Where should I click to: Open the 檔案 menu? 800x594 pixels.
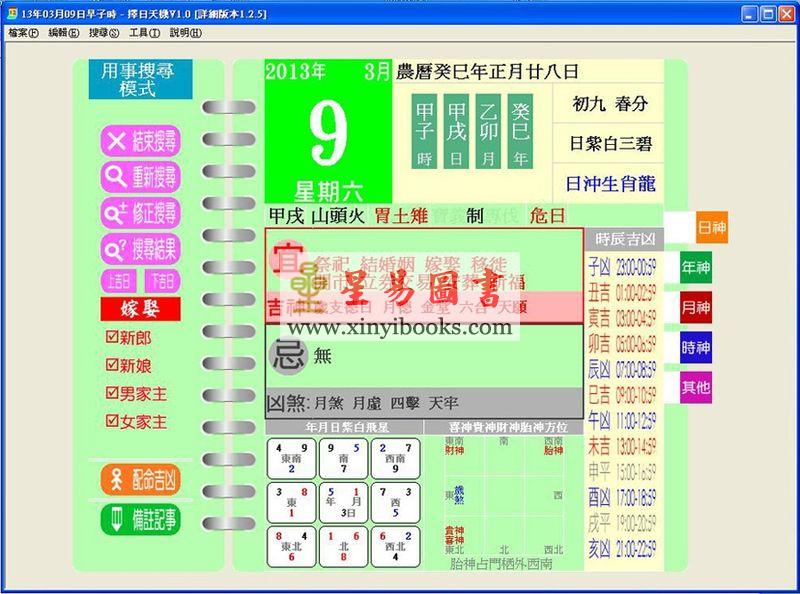pyautogui.click(x=23, y=33)
